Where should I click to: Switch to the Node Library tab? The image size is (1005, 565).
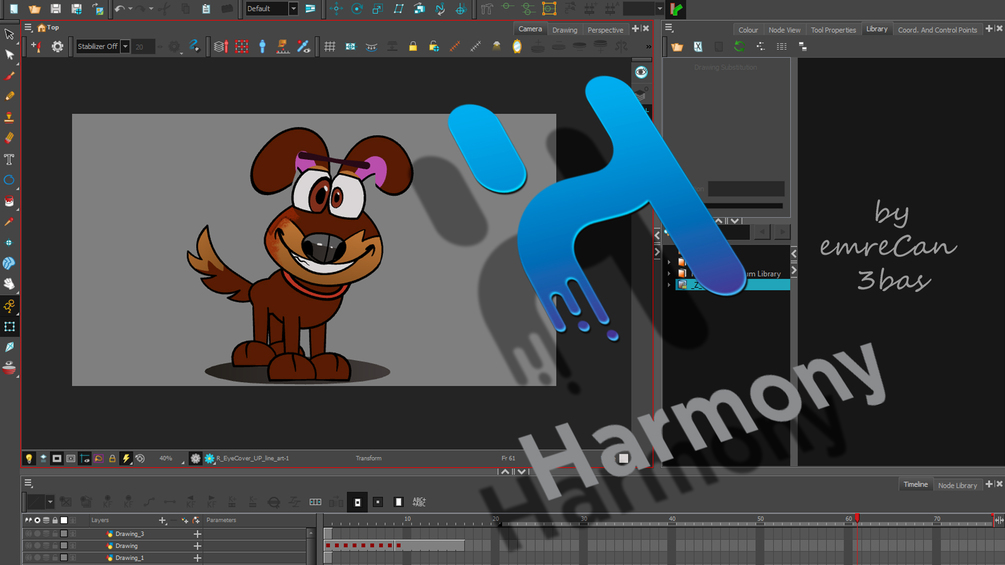pos(958,485)
